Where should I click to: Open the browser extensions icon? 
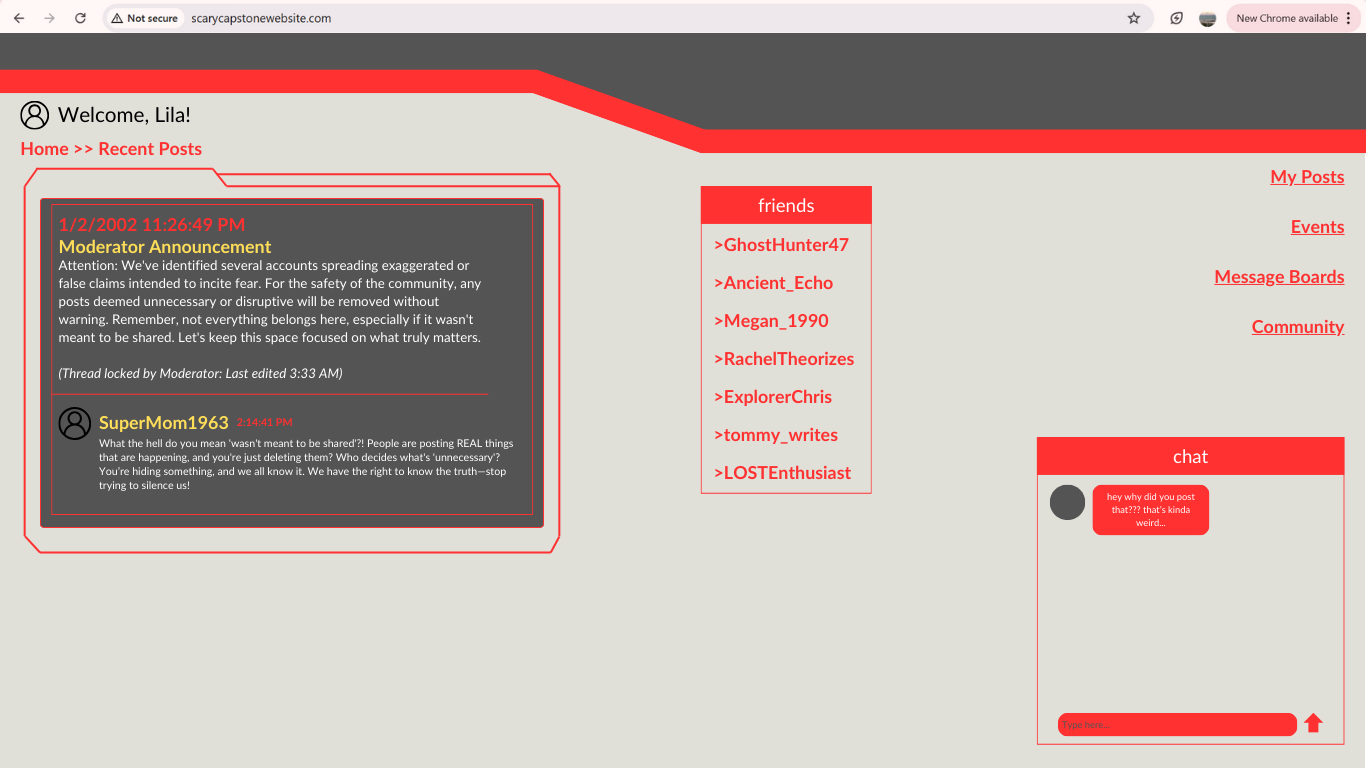pyautogui.click(x=1177, y=18)
